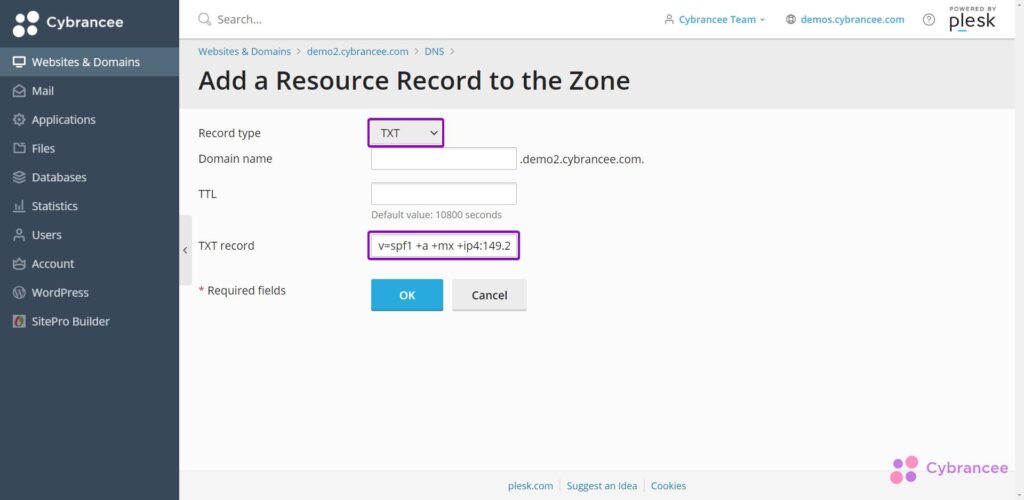1024x500 pixels.
Task: Follow the DNS breadcrumb link
Action: tap(434, 51)
